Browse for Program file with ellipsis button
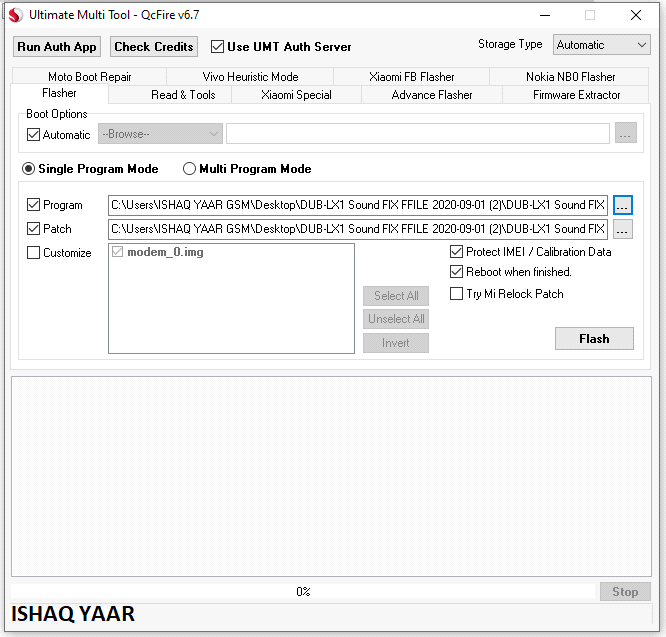Screen dimensions: 666x637 pyautogui.click(x=623, y=205)
